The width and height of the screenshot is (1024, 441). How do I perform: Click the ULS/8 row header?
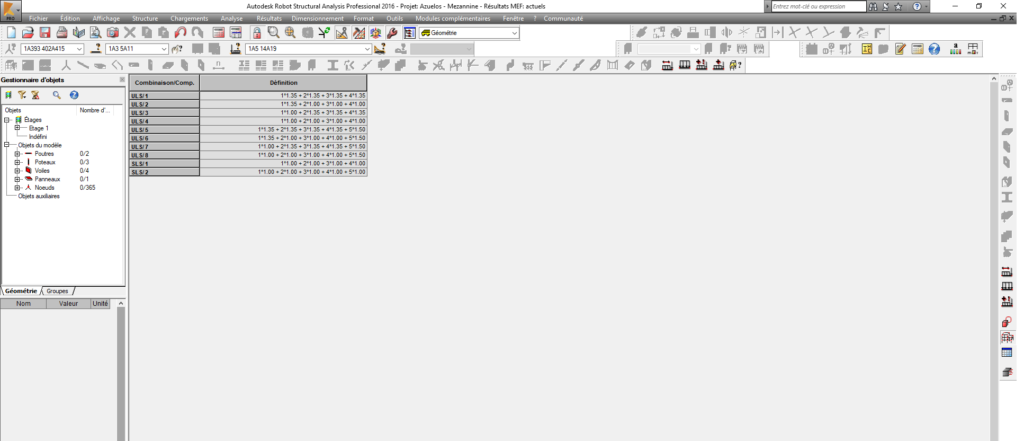pos(165,155)
